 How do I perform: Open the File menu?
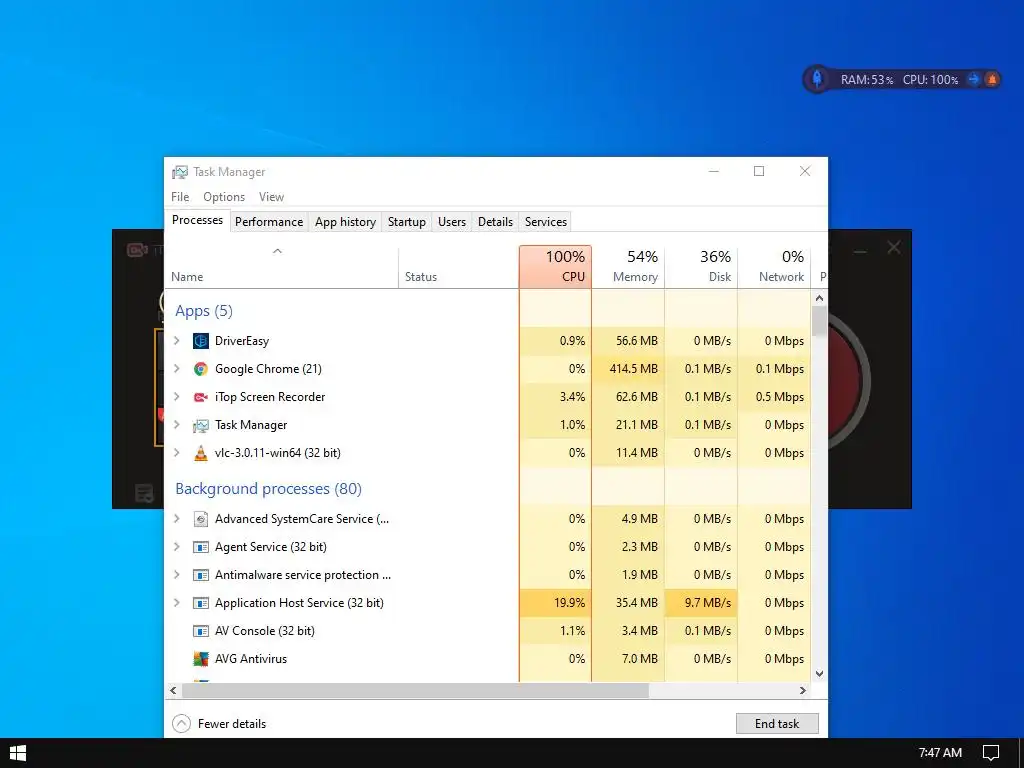coord(180,197)
